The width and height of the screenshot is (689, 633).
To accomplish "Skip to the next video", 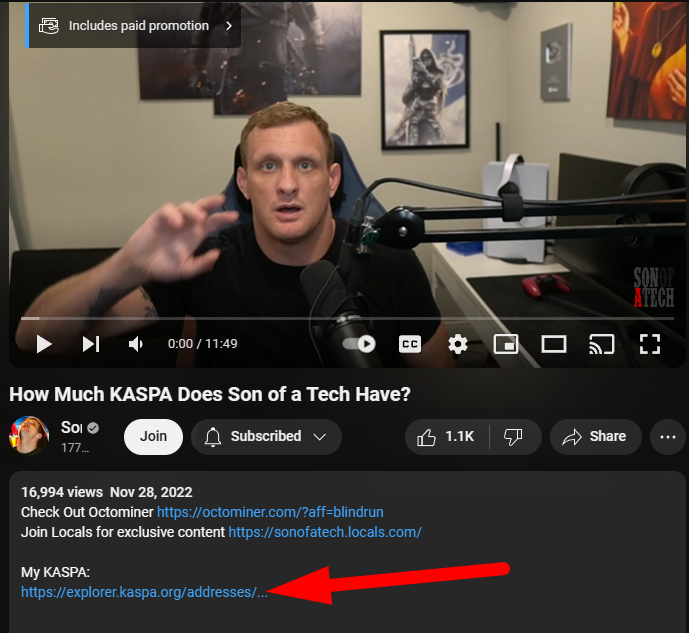I will [x=91, y=344].
